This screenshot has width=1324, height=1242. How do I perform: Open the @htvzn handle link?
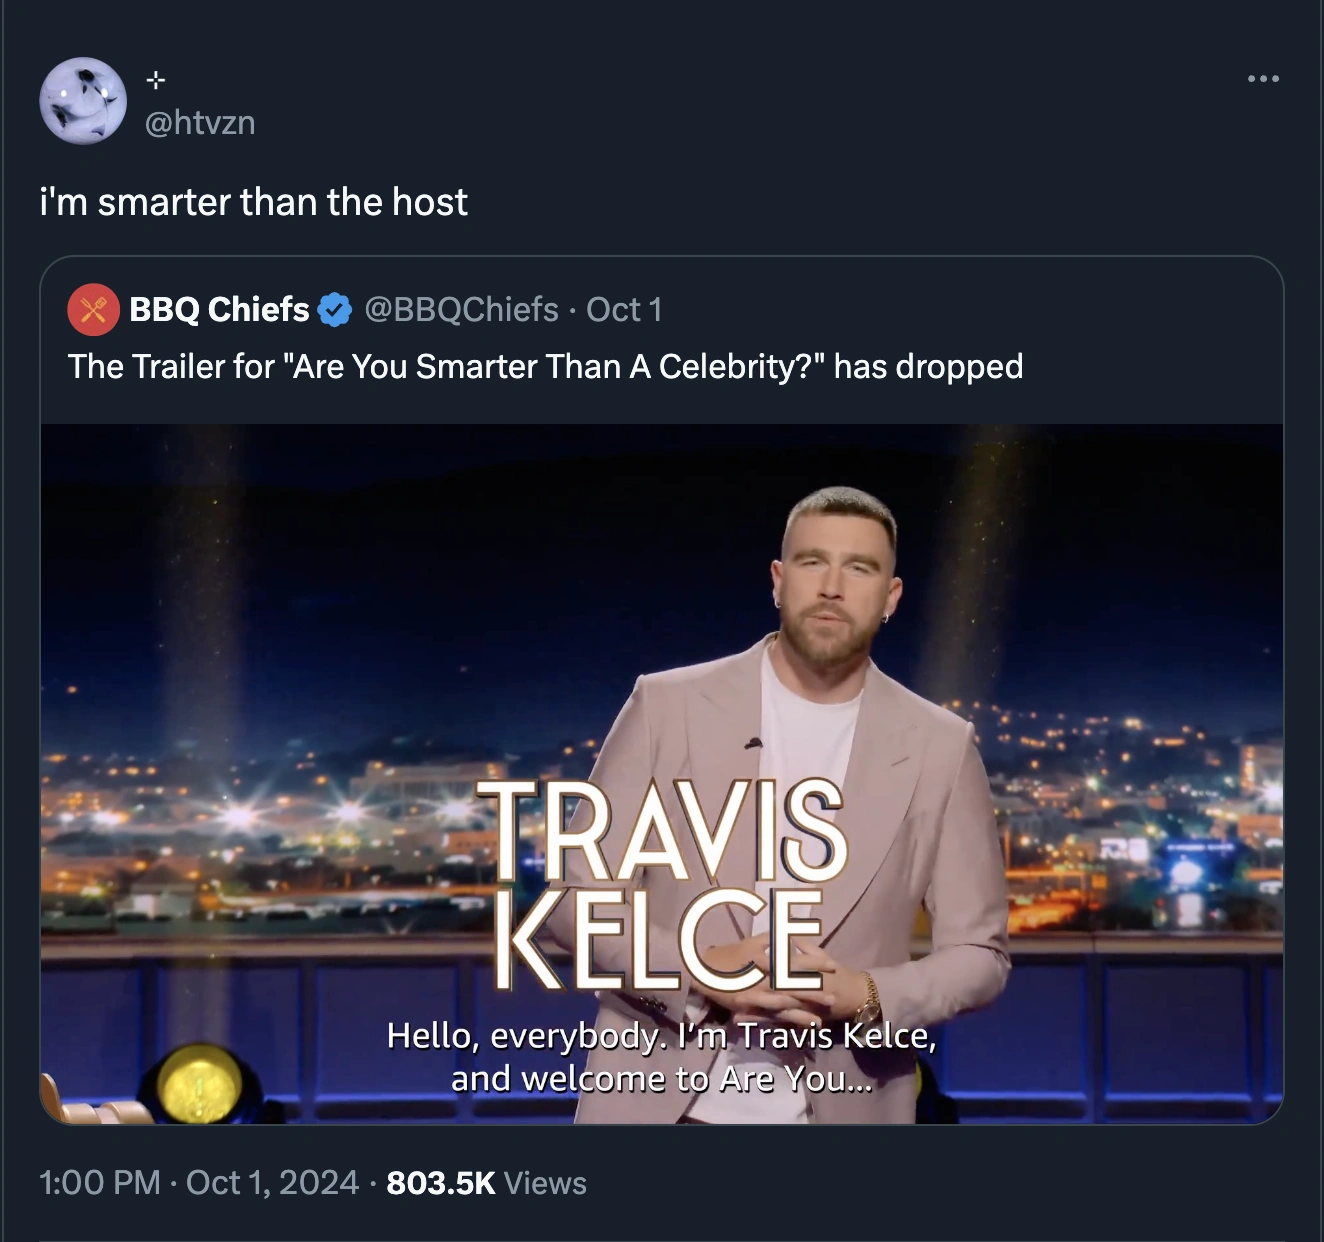pos(200,123)
